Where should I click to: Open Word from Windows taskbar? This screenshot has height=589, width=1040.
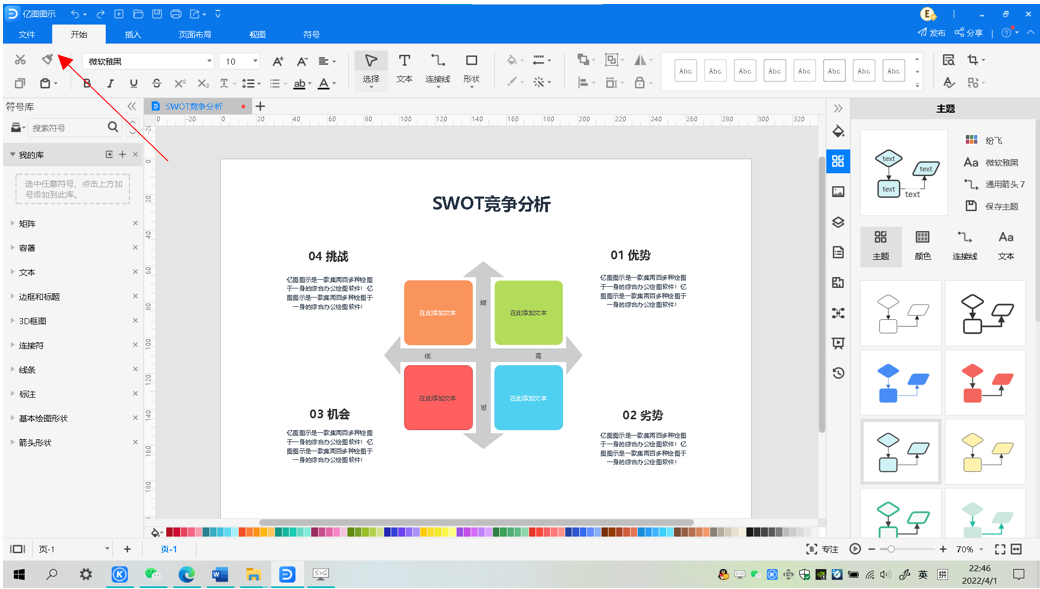220,574
